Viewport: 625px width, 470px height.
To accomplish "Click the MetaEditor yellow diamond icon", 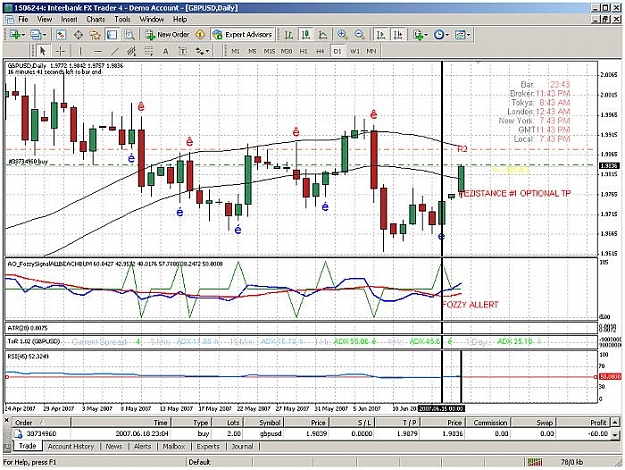I will 200,35.
